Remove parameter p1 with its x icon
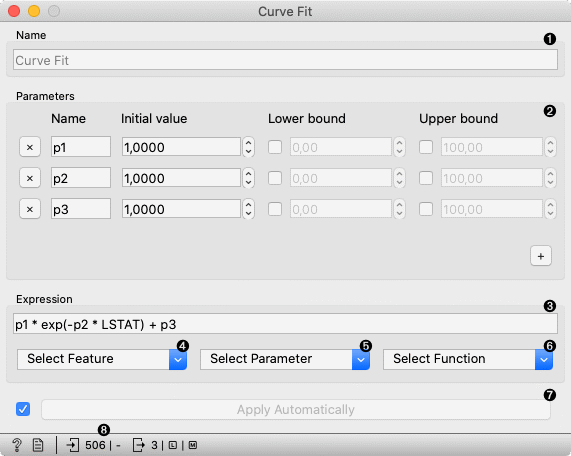Screen dimensions: 571x456 click(x=30, y=147)
